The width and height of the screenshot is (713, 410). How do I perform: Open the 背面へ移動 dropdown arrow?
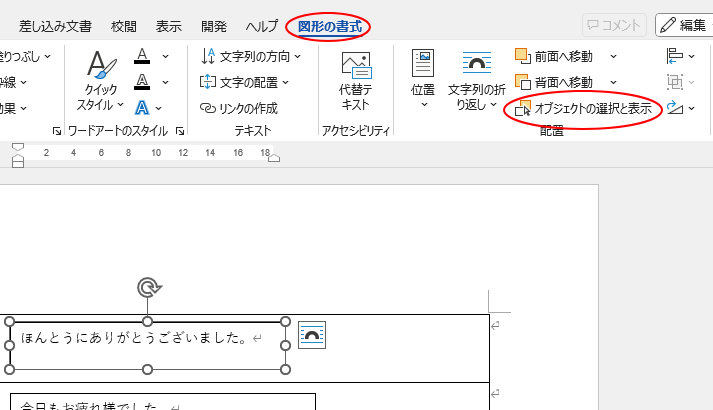tap(613, 83)
